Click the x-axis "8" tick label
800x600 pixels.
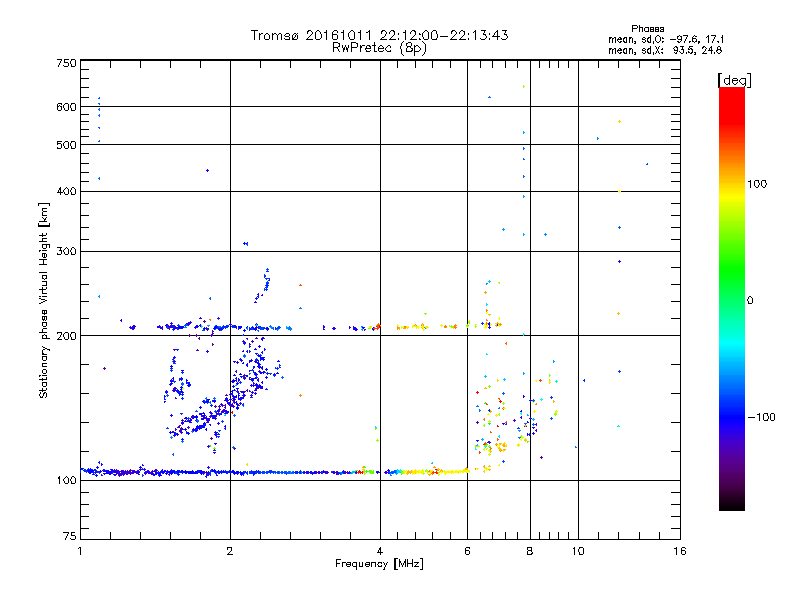click(x=530, y=551)
